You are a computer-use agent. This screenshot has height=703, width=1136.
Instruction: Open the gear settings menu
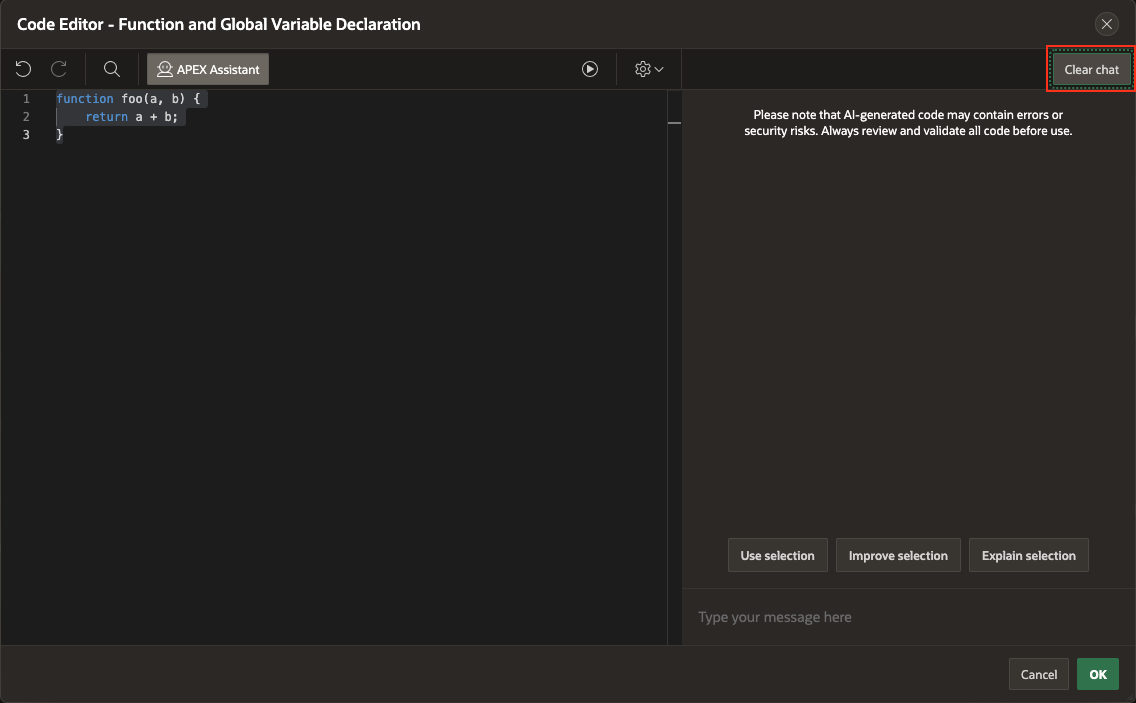coord(649,69)
